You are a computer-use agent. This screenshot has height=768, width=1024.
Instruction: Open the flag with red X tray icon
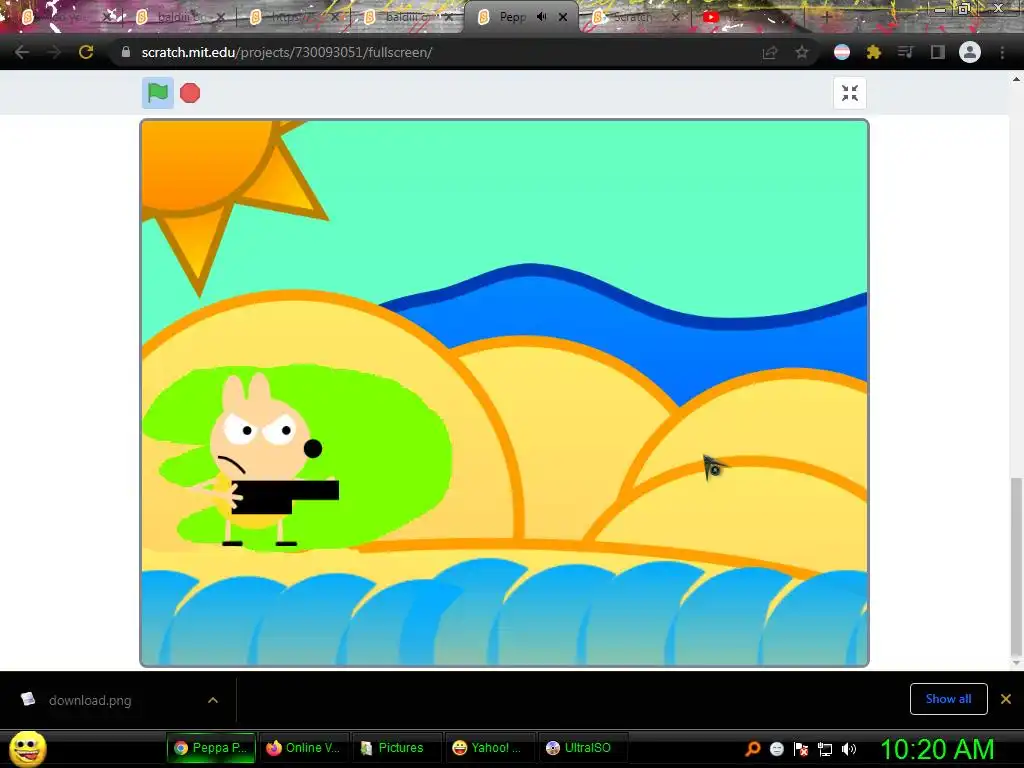pyautogui.click(x=801, y=748)
